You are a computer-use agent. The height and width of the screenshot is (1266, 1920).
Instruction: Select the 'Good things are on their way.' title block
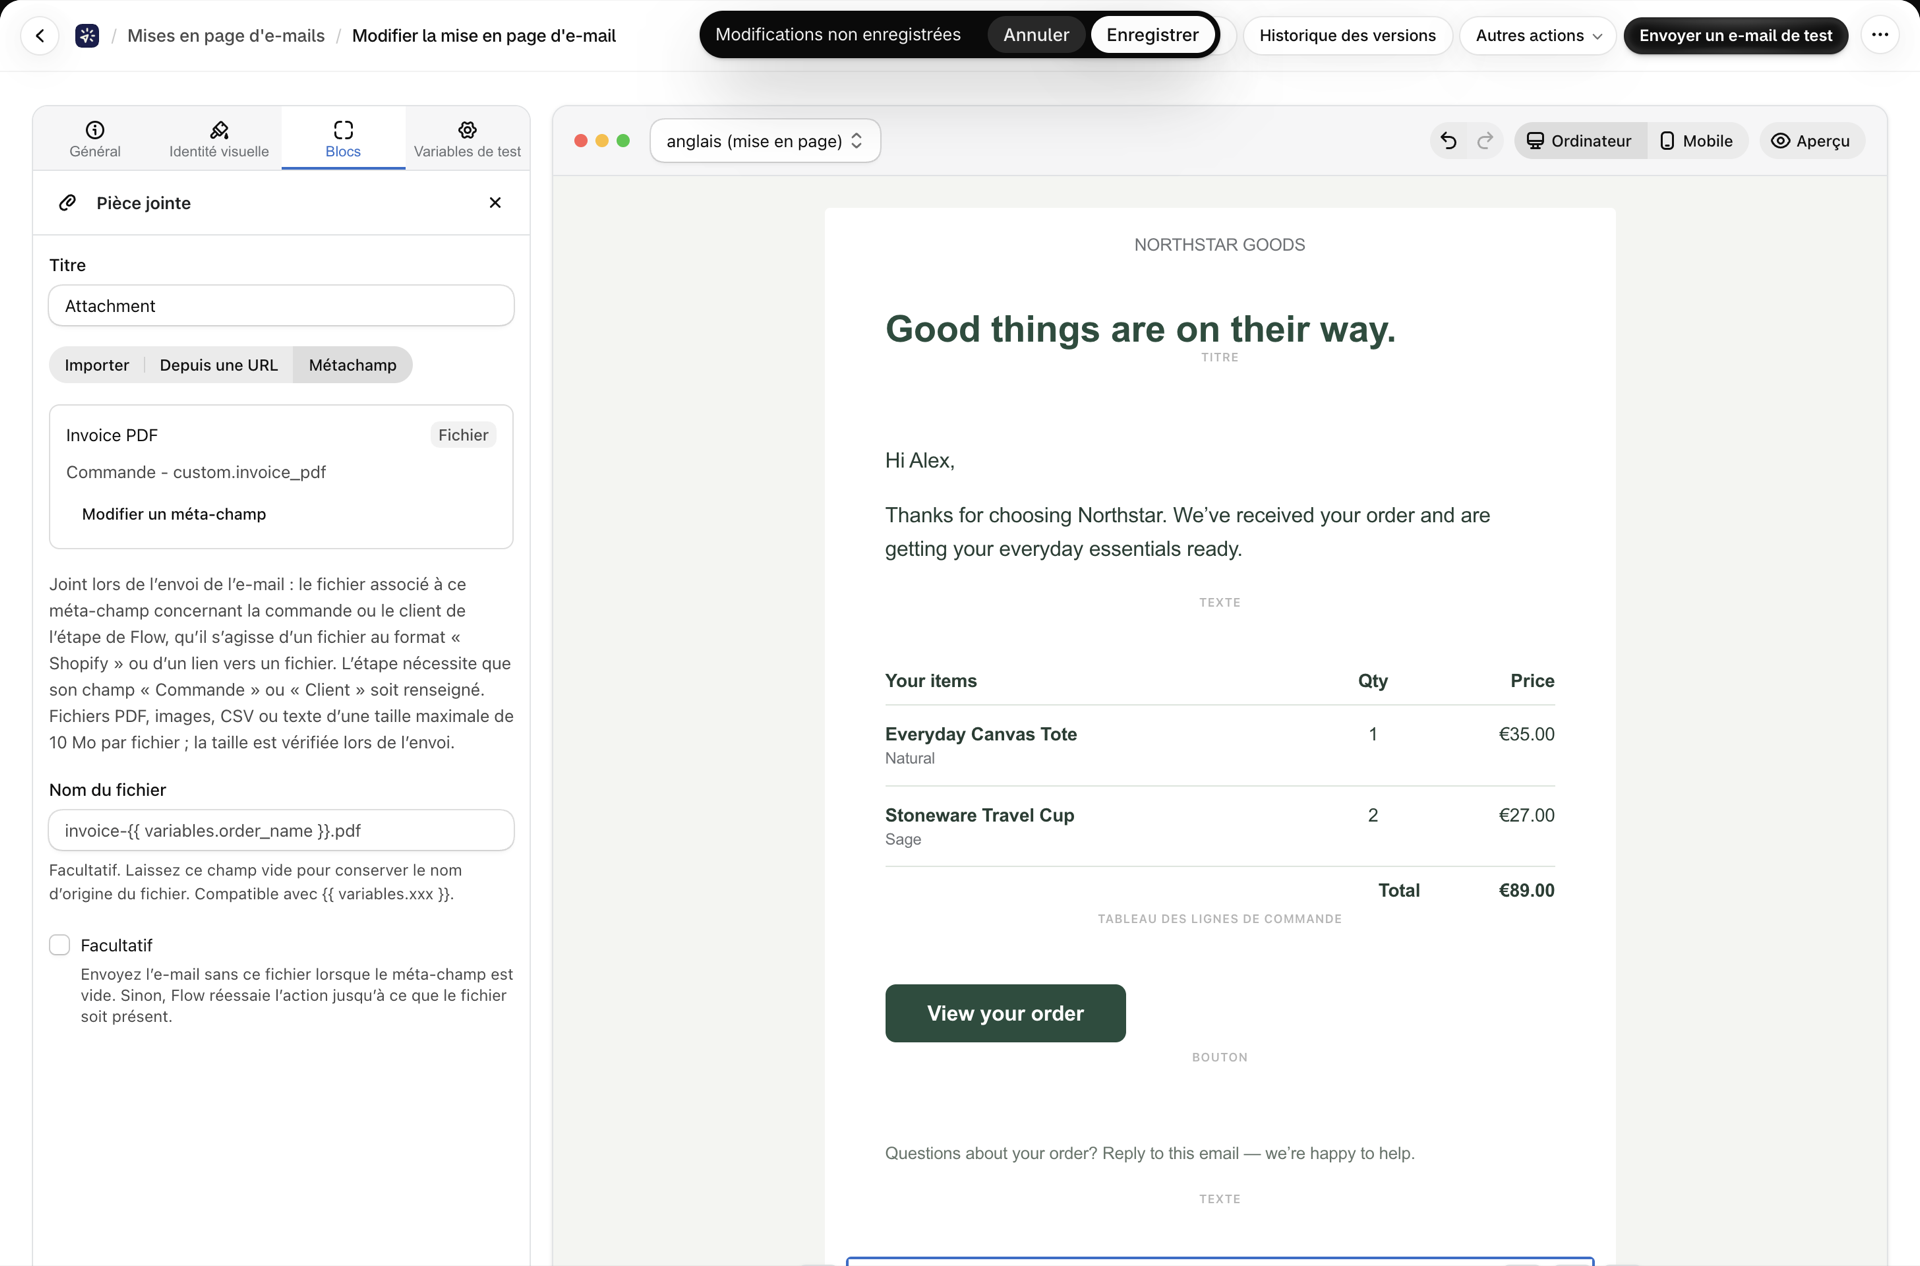click(1140, 329)
